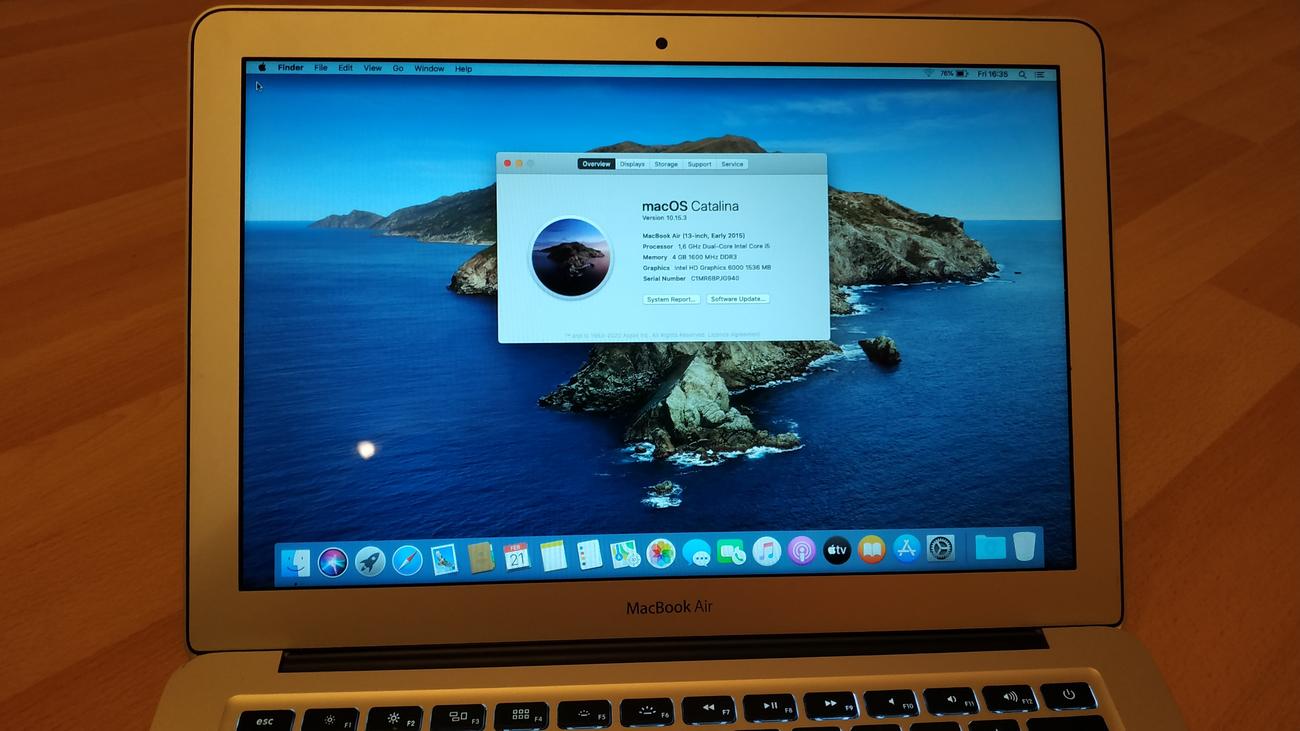
Task: Open the Go menu
Action: point(398,68)
